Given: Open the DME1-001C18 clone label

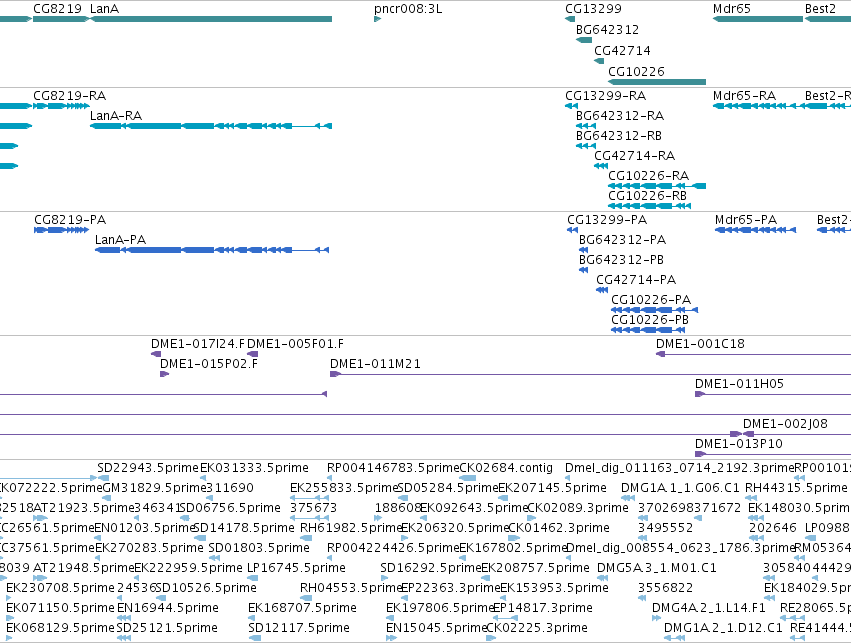Looking at the screenshot, I should tap(700, 344).
